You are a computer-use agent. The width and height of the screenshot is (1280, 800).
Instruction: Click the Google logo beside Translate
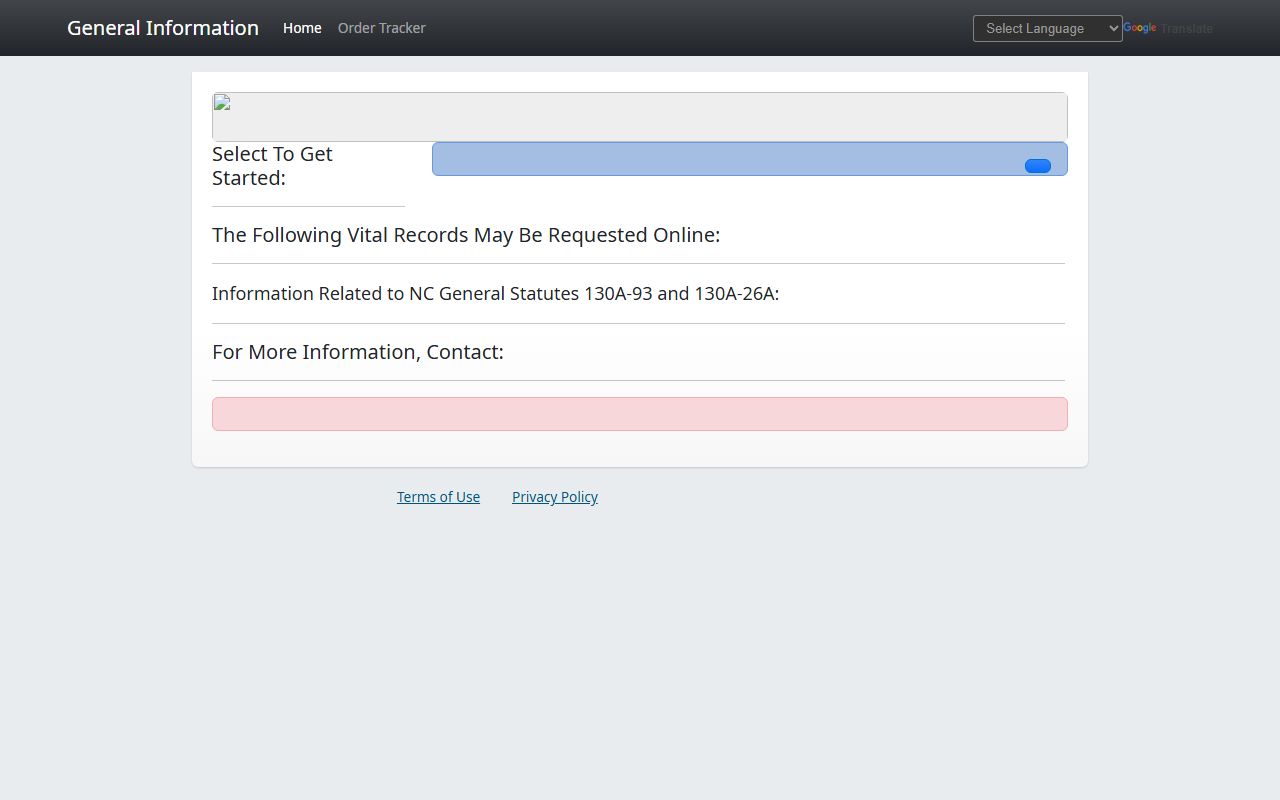(1140, 28)
